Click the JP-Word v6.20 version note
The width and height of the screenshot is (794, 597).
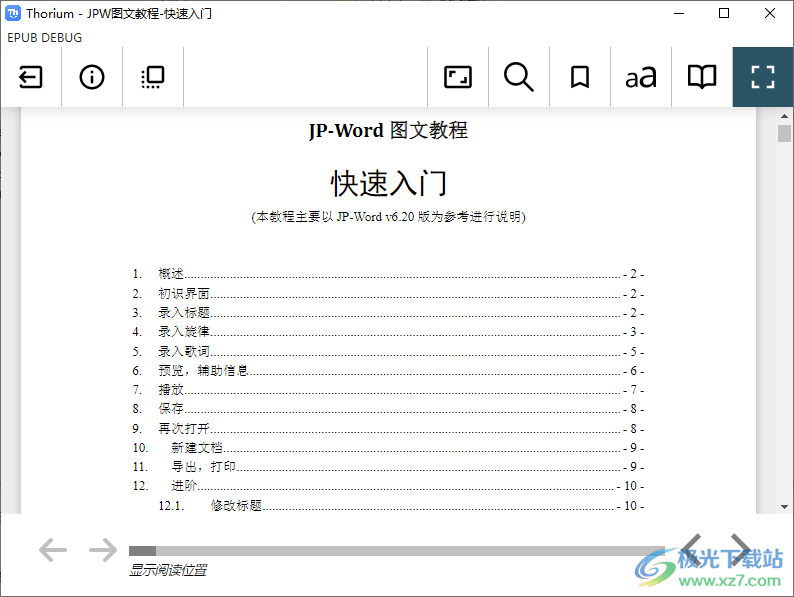click(388, 217)
